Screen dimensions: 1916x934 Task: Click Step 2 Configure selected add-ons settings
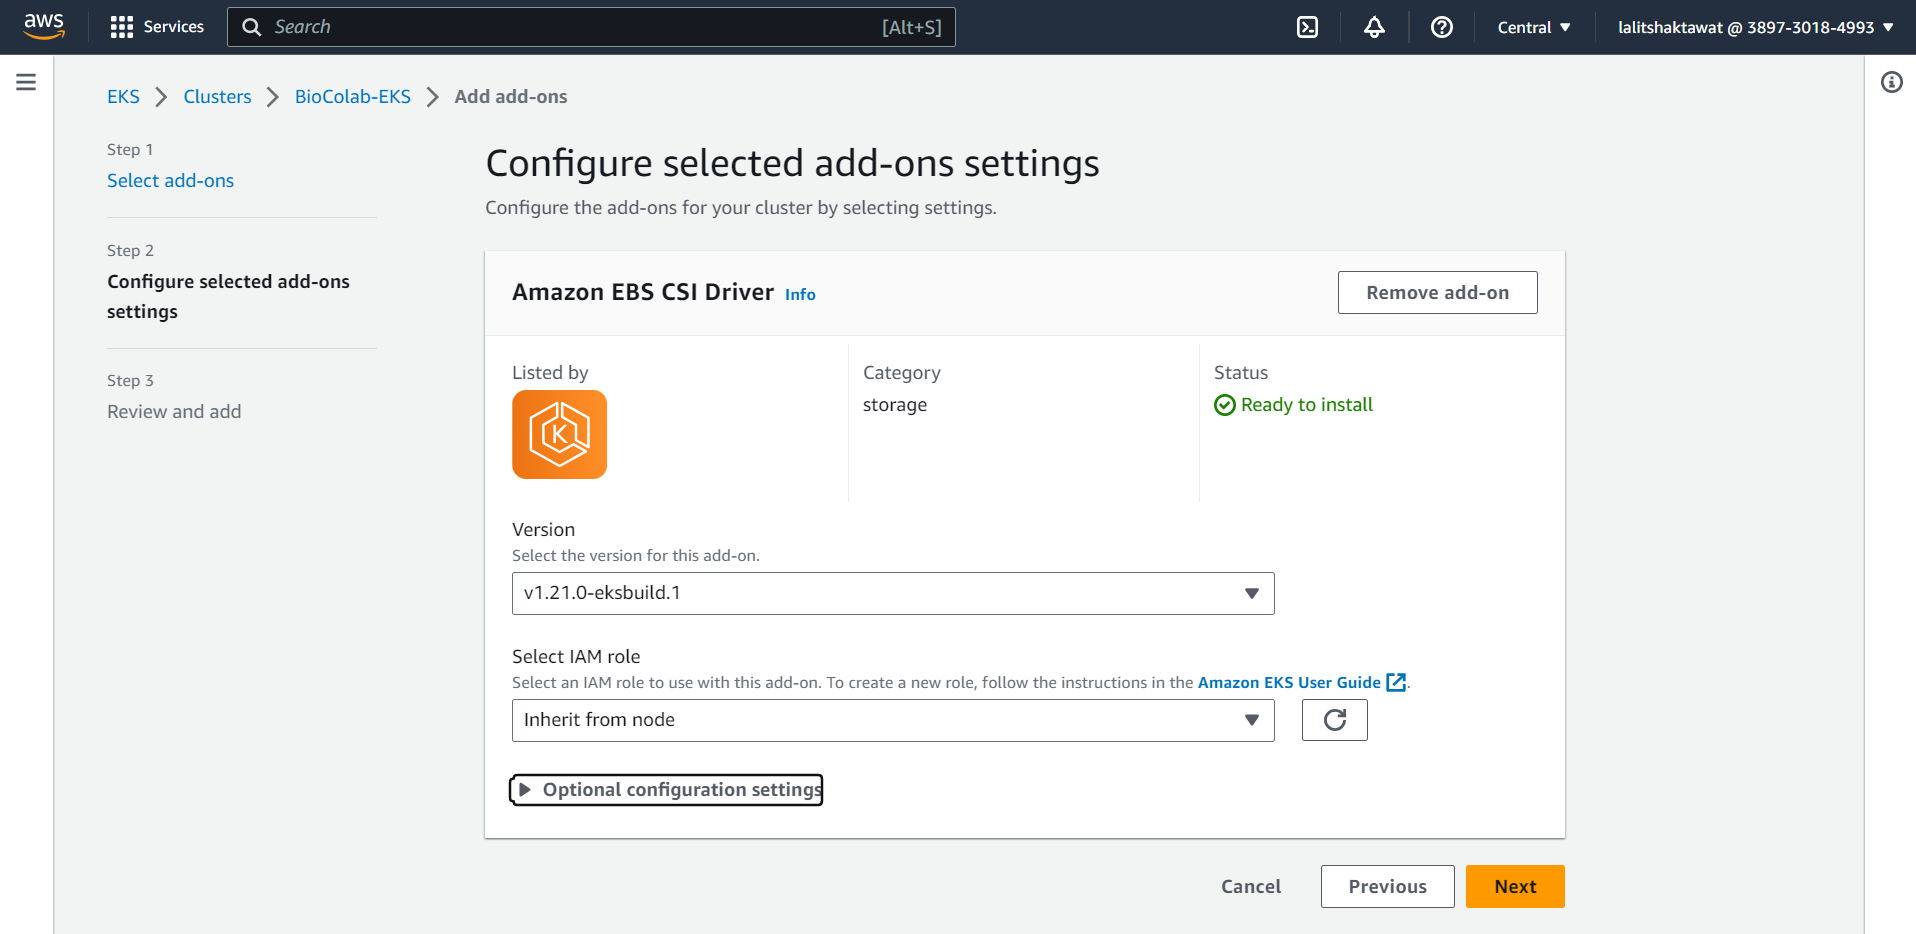(228, 296)
